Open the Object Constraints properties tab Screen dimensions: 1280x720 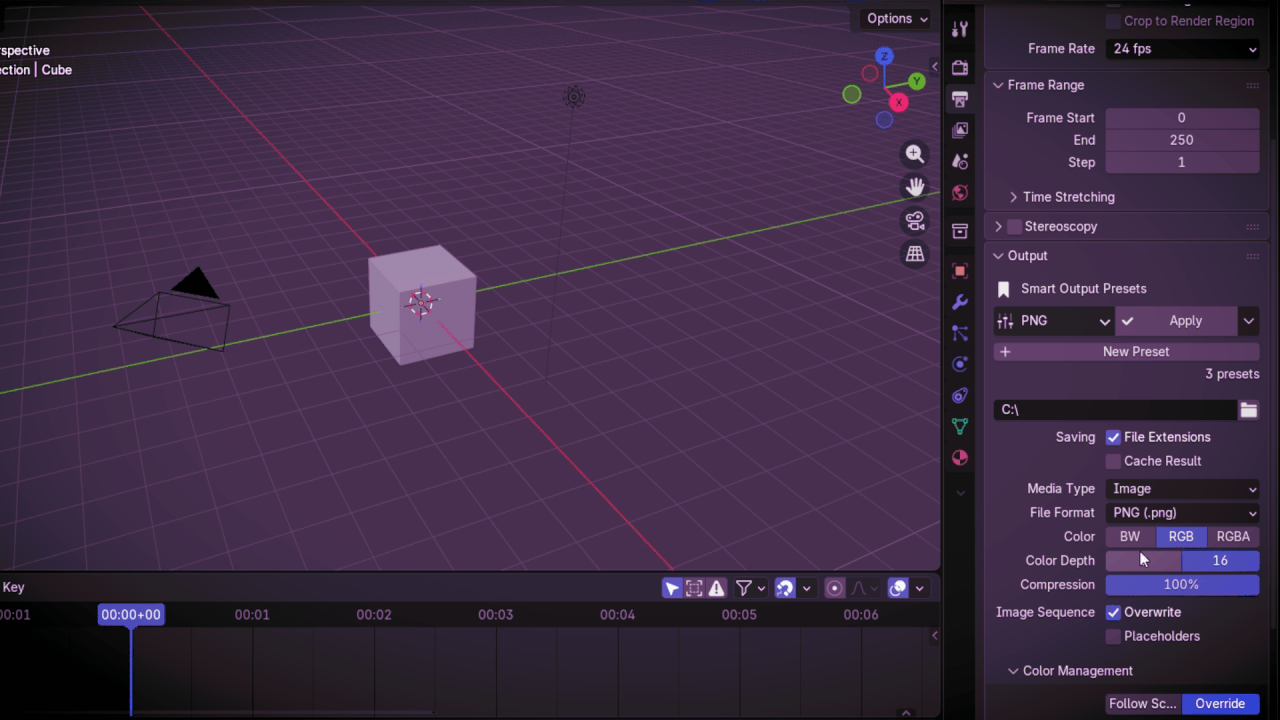pyautogui.click(x=959, y=395)
